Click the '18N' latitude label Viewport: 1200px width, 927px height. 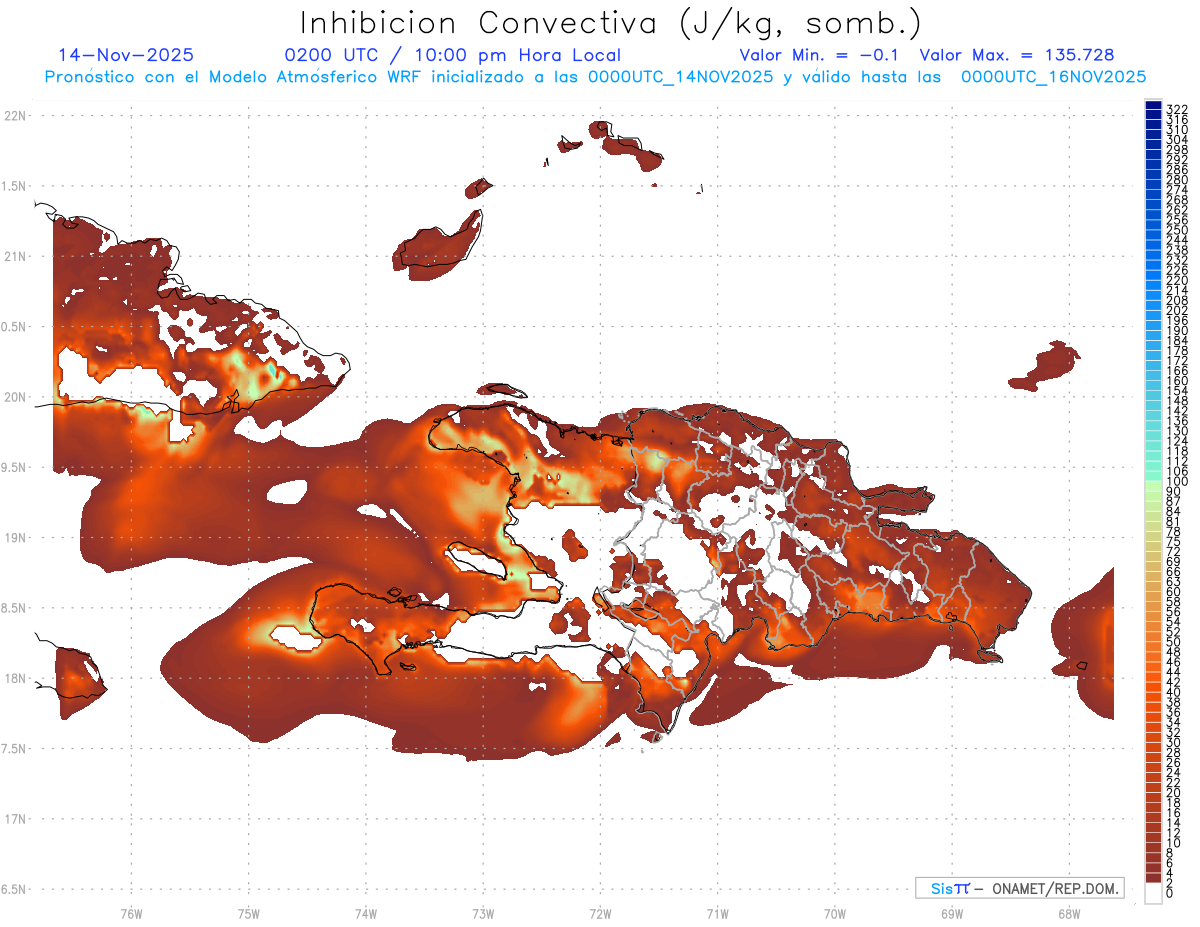pos(16,678)
